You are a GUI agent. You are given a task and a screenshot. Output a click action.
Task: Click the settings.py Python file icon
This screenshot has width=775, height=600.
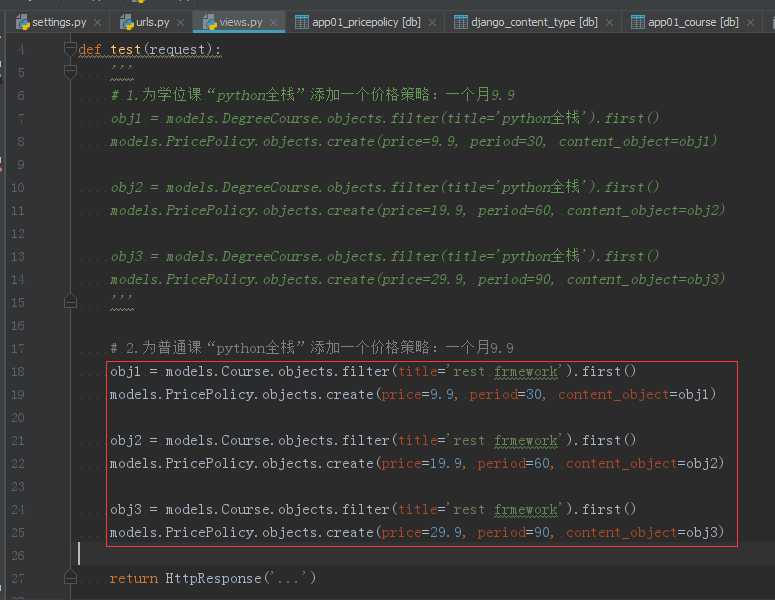tap(22, 22)
